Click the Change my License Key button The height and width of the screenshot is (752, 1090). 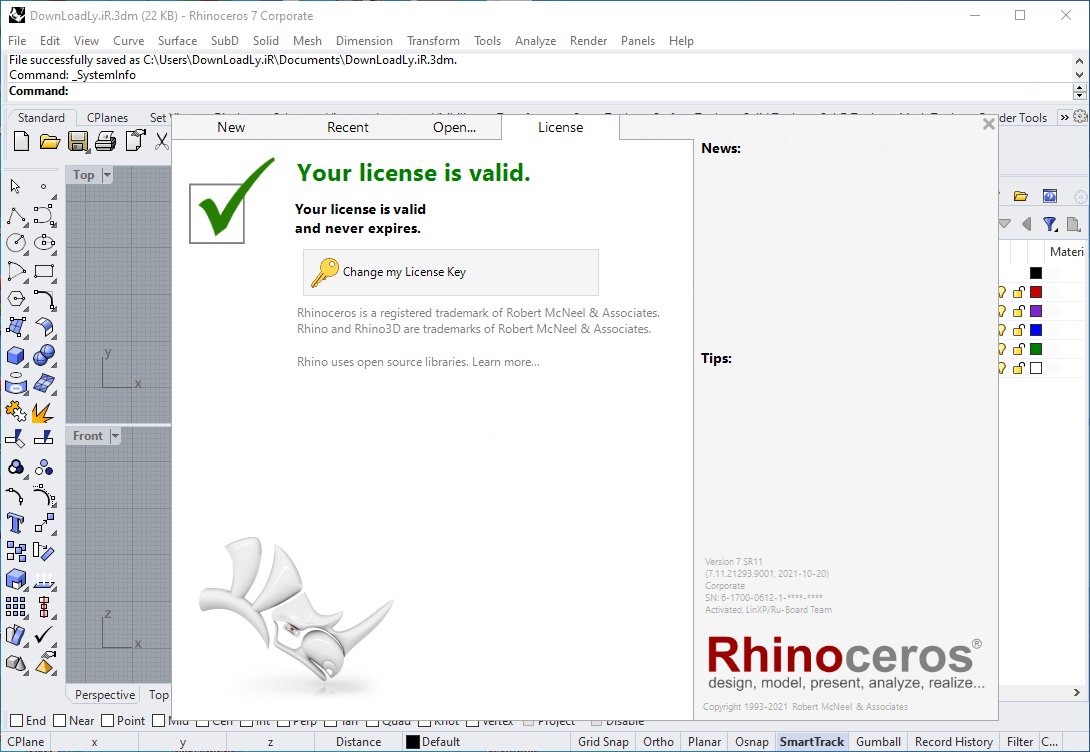tap(450, 272)
